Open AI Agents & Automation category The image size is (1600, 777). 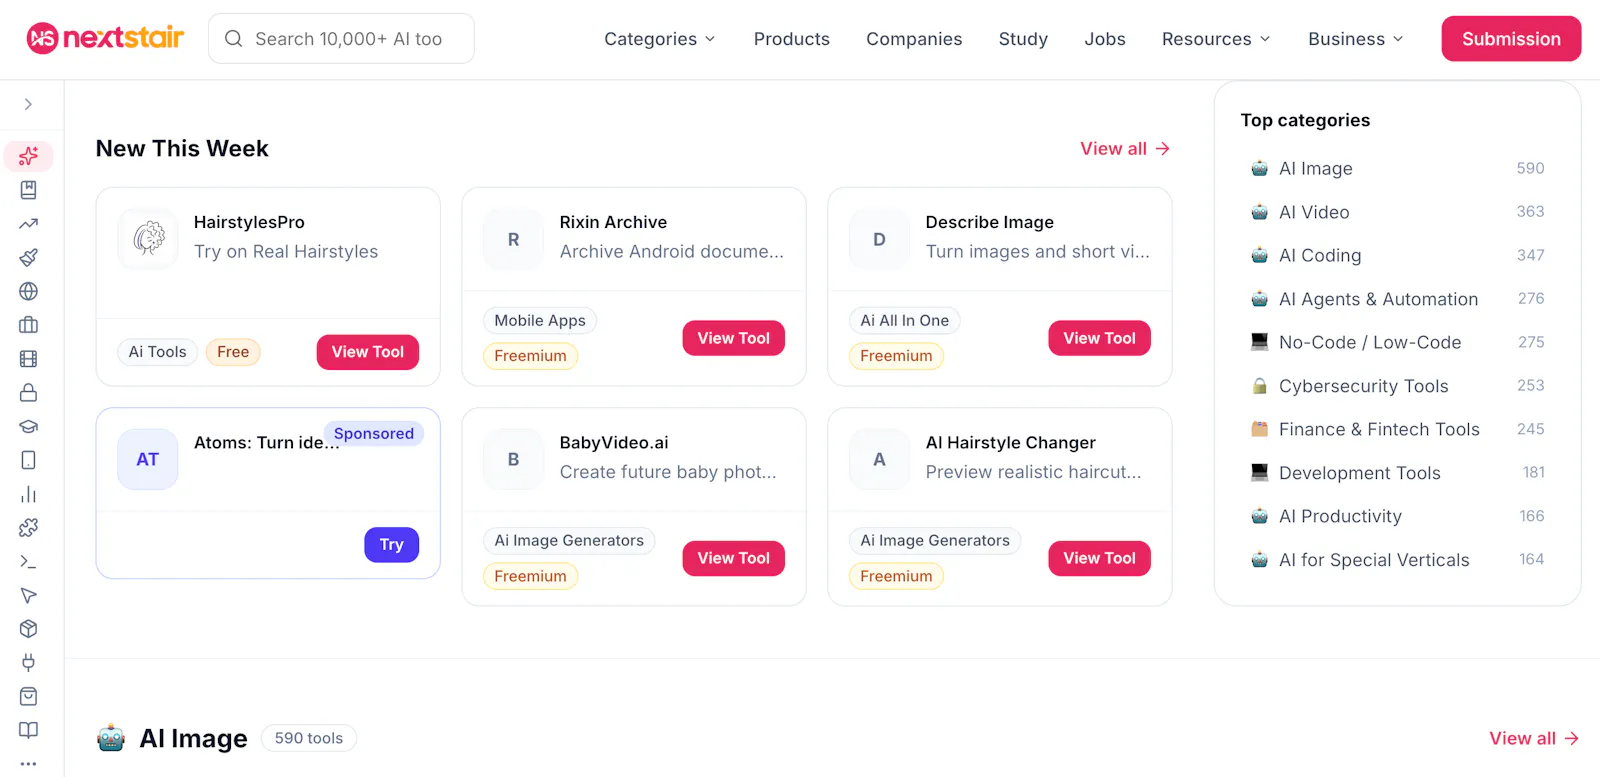[1397, 299]
